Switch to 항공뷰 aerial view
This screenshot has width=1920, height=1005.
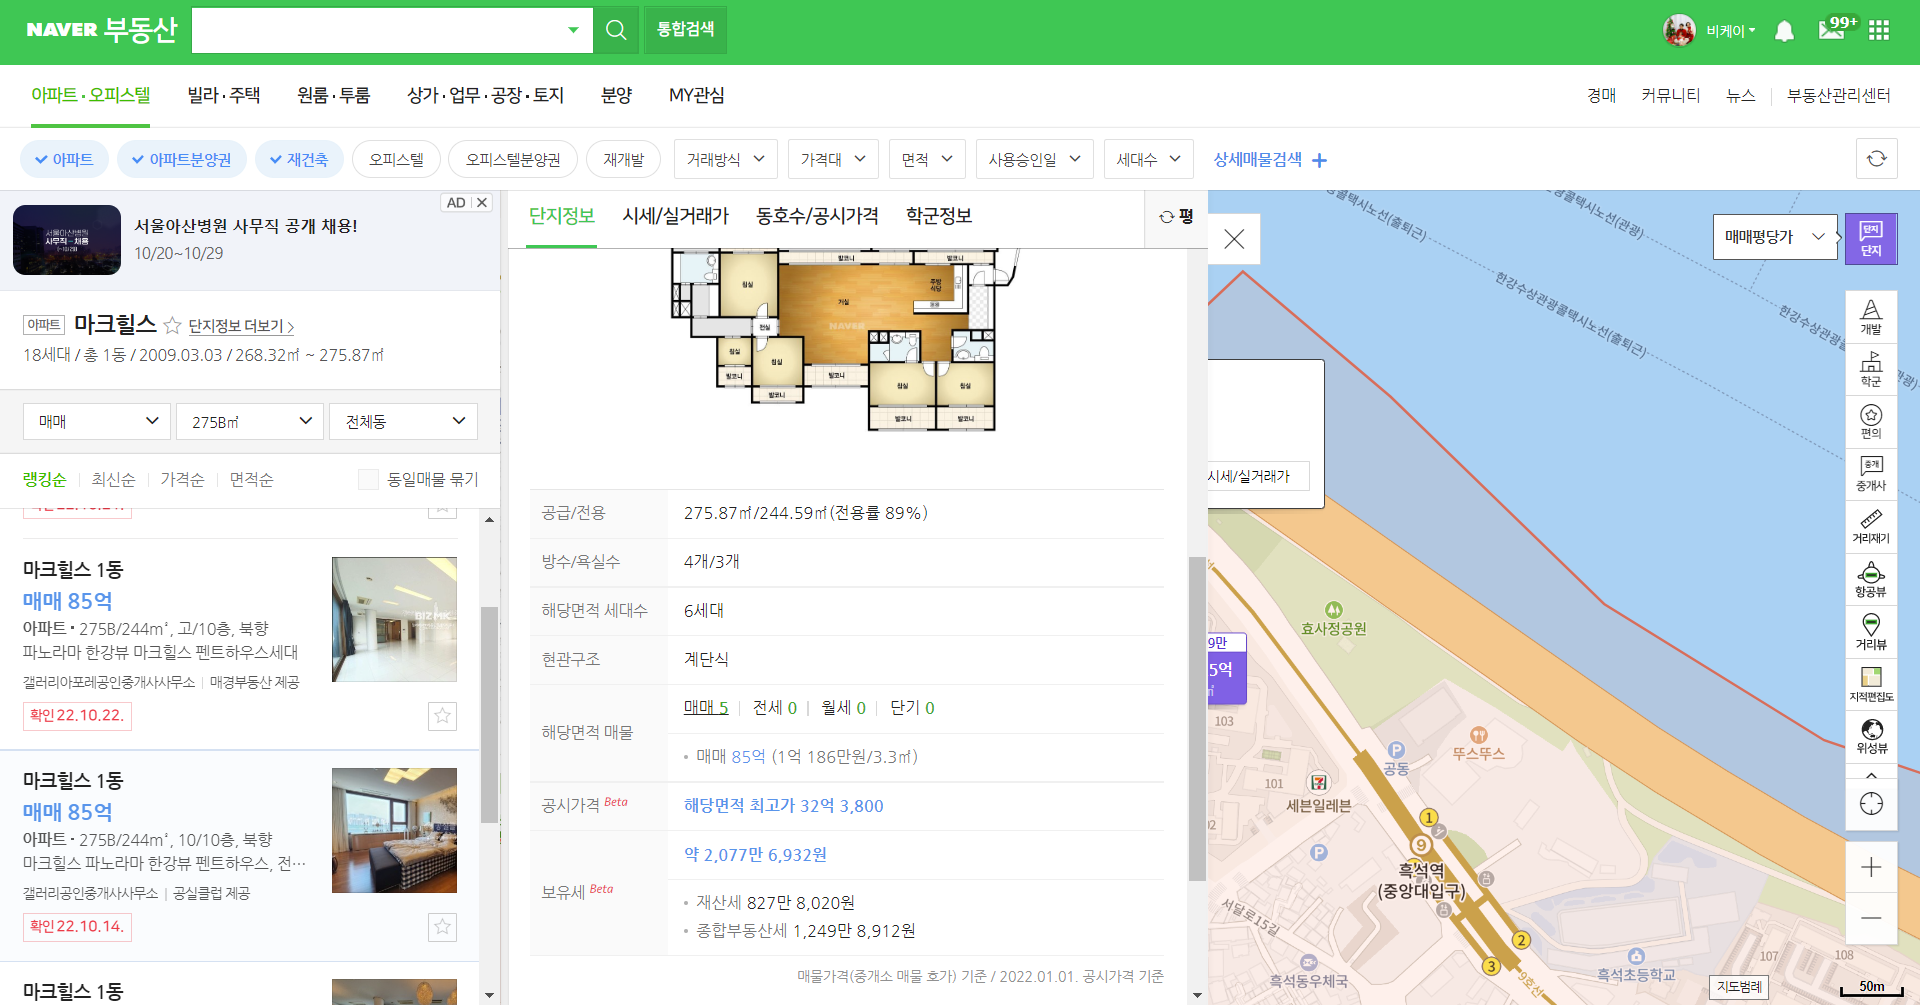coord(1871,580)
